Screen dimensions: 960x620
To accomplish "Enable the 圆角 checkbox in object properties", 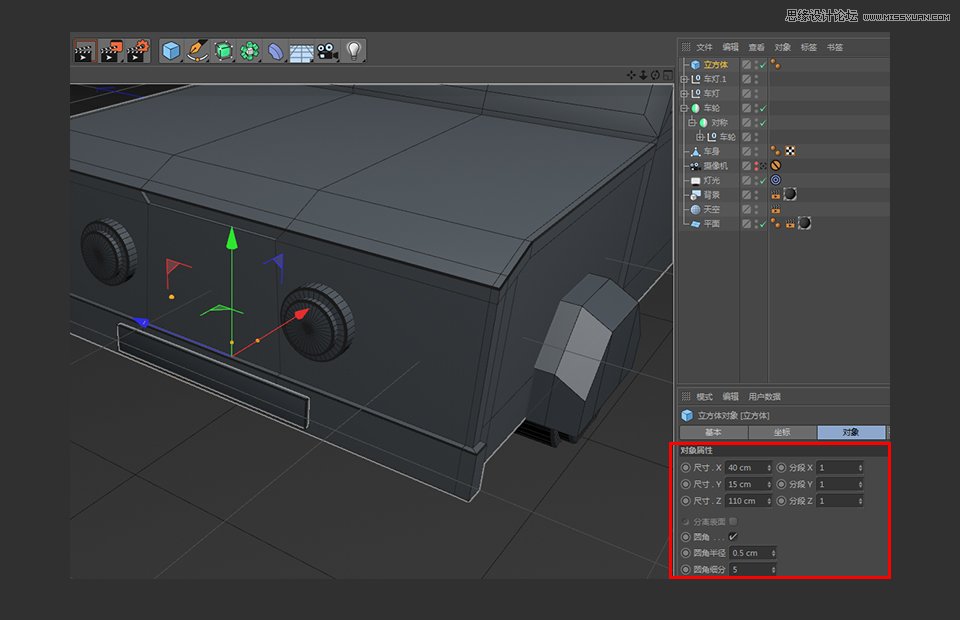I will point(734,536).
